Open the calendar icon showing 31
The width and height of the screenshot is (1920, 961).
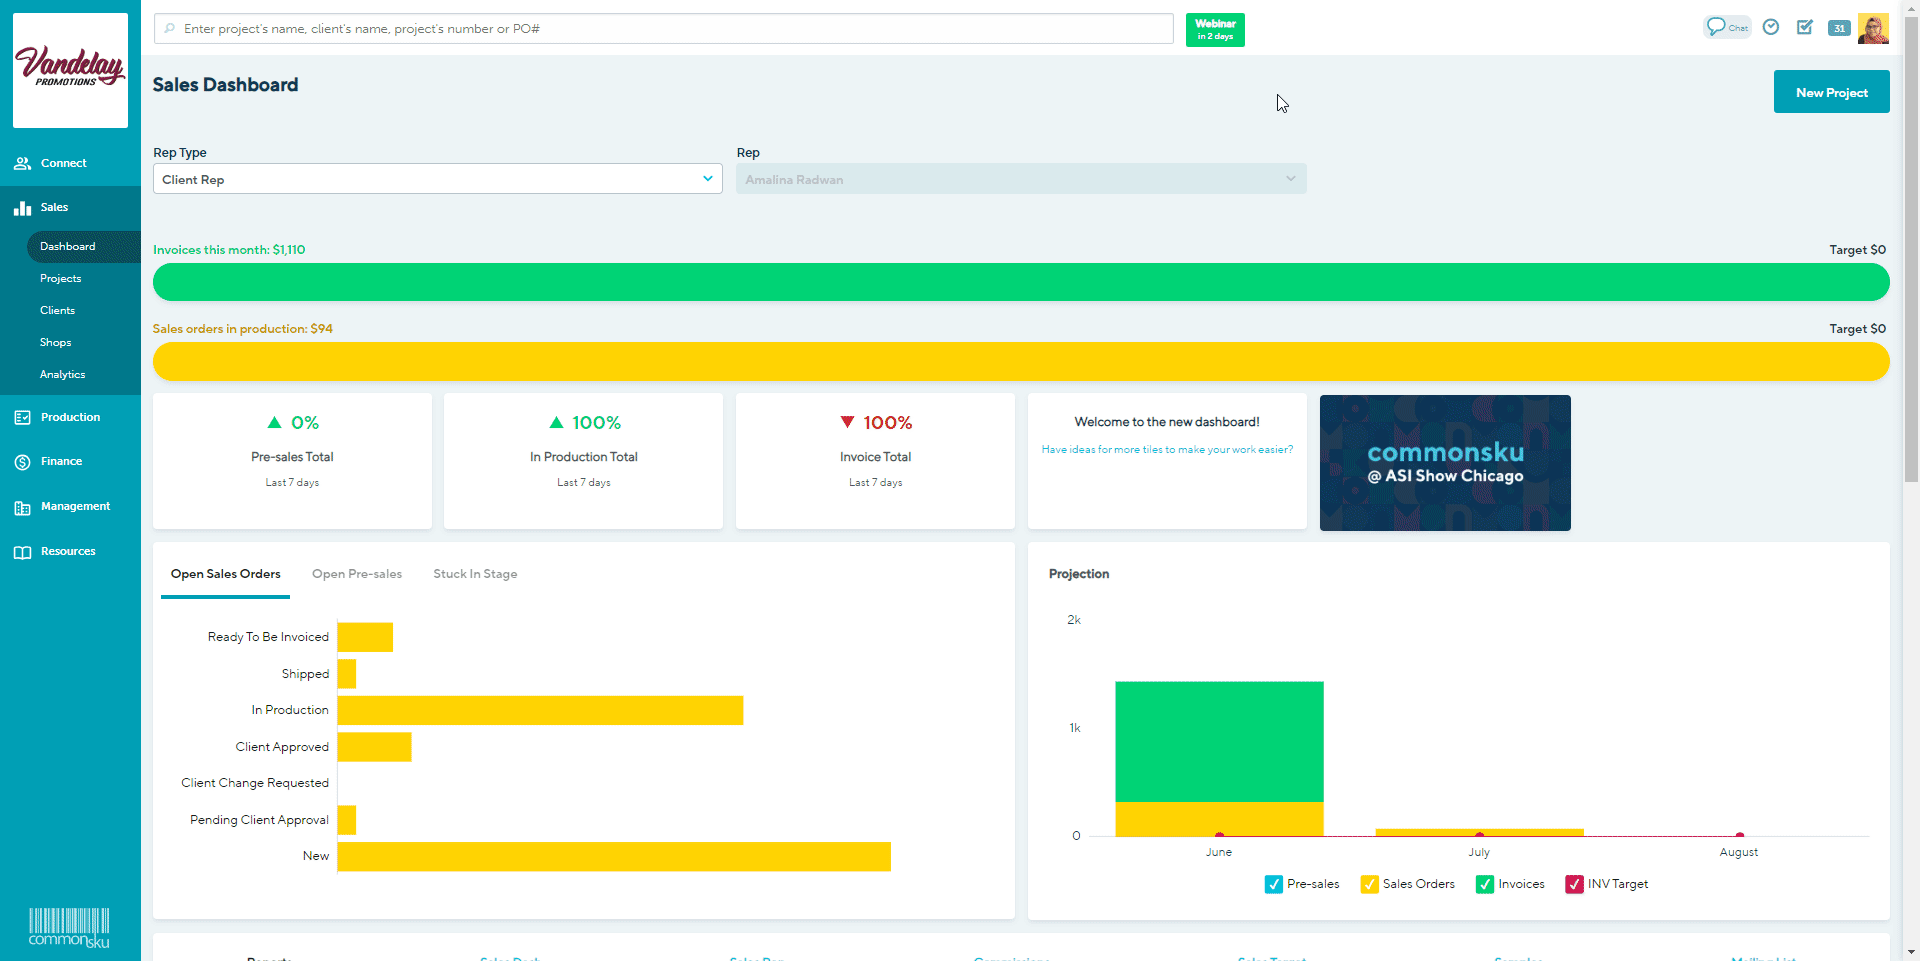click(x=1839, y=28)
